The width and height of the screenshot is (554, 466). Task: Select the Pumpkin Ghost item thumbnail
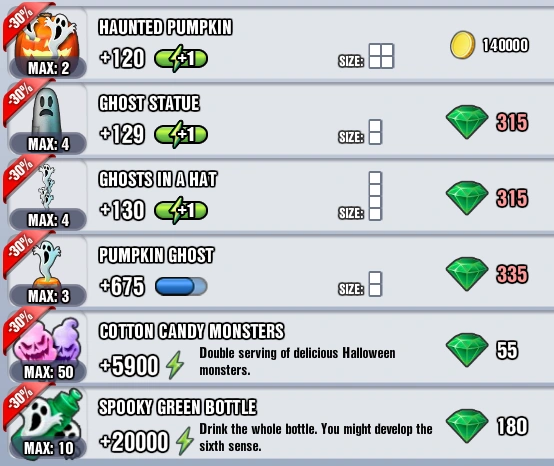coord(47,272)
